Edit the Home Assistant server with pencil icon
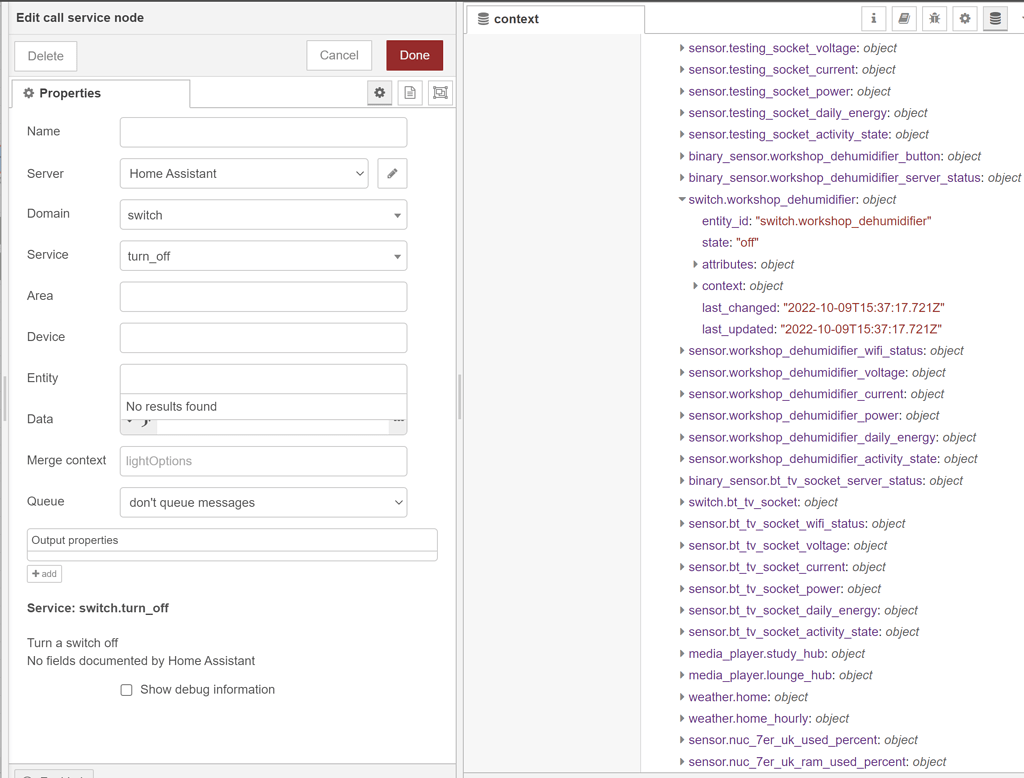 tap(392, 173)
